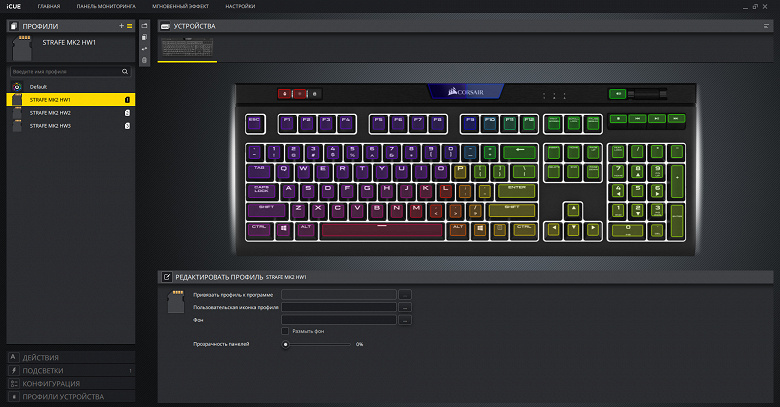780x407 pixels.
Task: Expand the КОНФИГУРАЦИЯ section
Action: tap(71, 383)
